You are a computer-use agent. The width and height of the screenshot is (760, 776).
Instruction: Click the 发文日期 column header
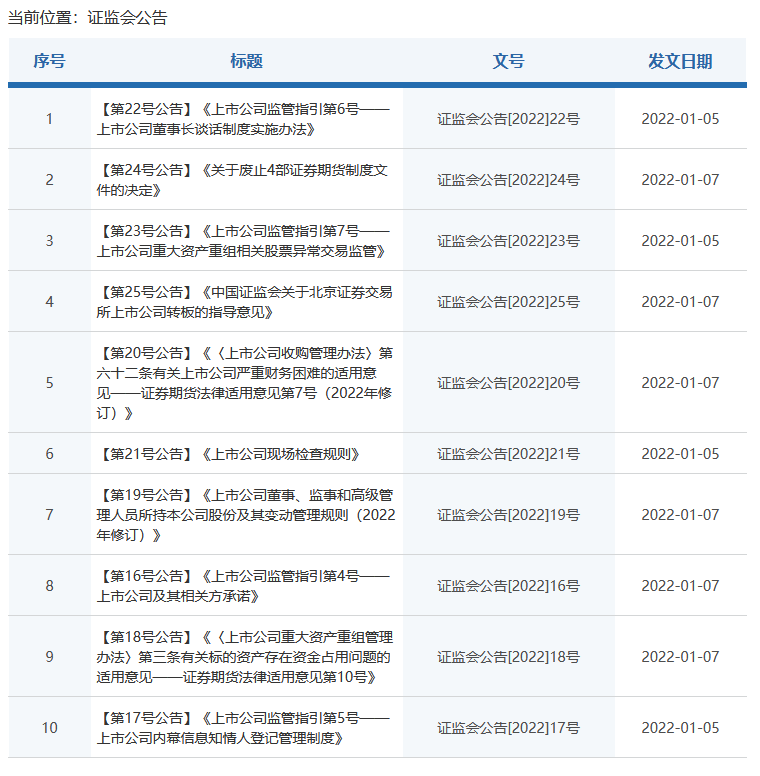pyautogui.click(x=680, y=61)
